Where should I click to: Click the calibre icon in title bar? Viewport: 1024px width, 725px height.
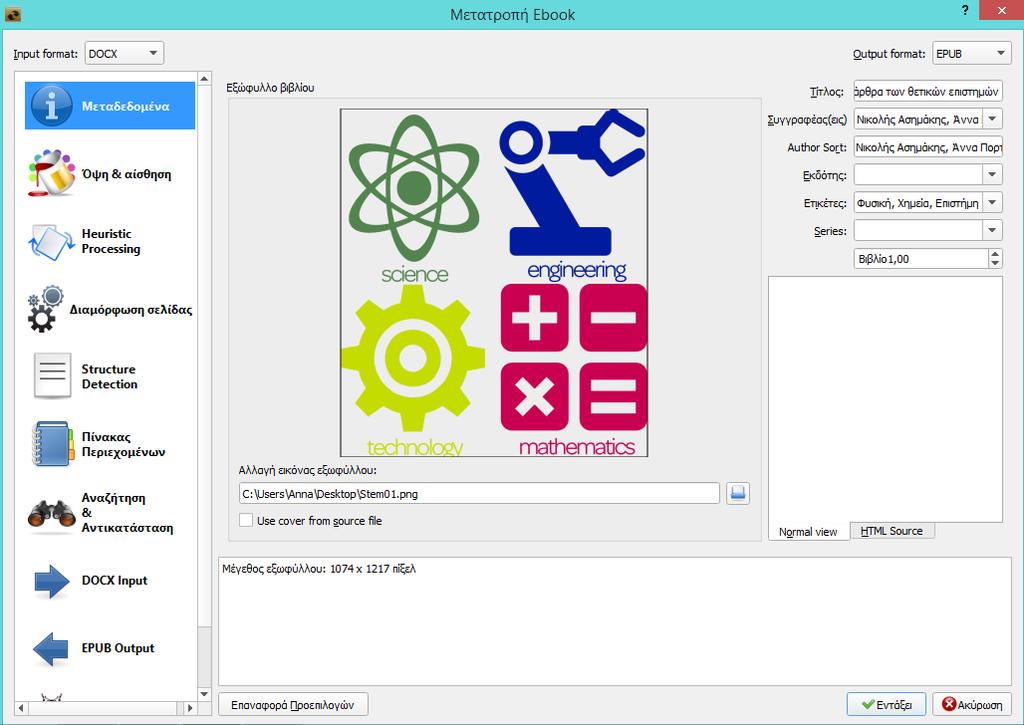(x=12, y=14)
